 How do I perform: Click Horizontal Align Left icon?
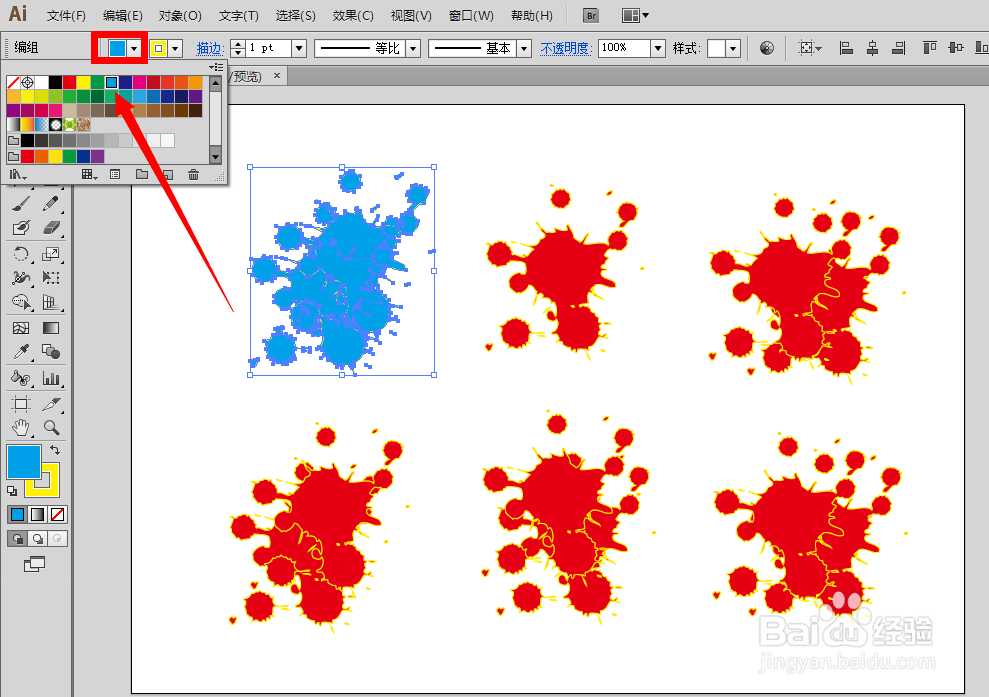[x=846, y=48]
